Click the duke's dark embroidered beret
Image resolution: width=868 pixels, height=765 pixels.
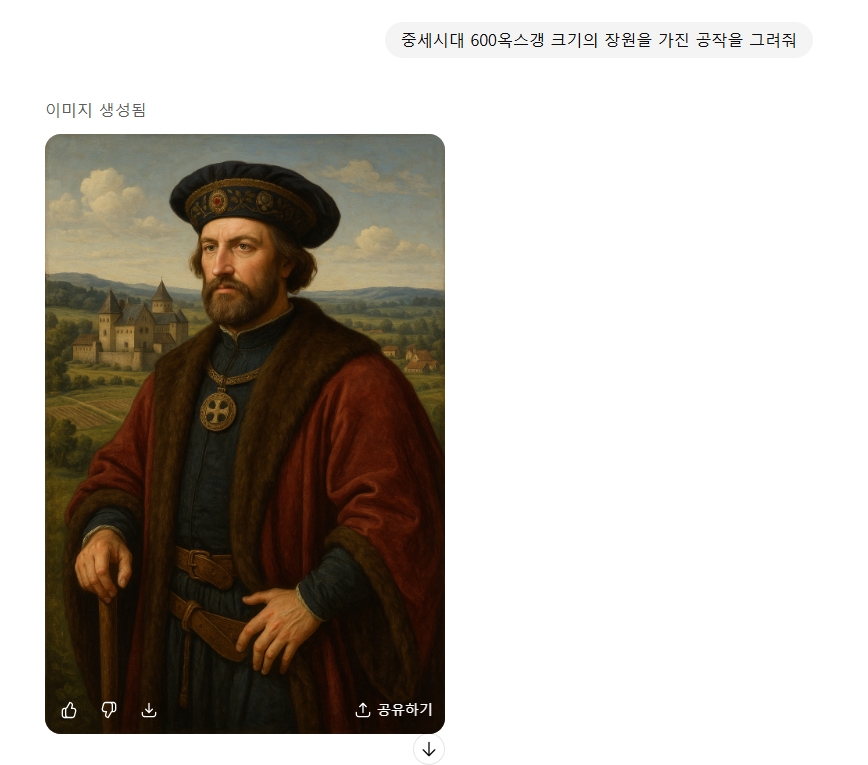[255, 200]
